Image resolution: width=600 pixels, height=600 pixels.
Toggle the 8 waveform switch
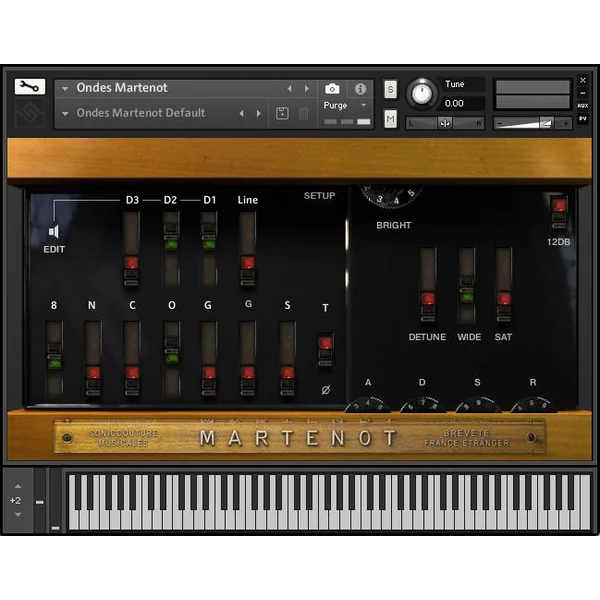(54, 358)
